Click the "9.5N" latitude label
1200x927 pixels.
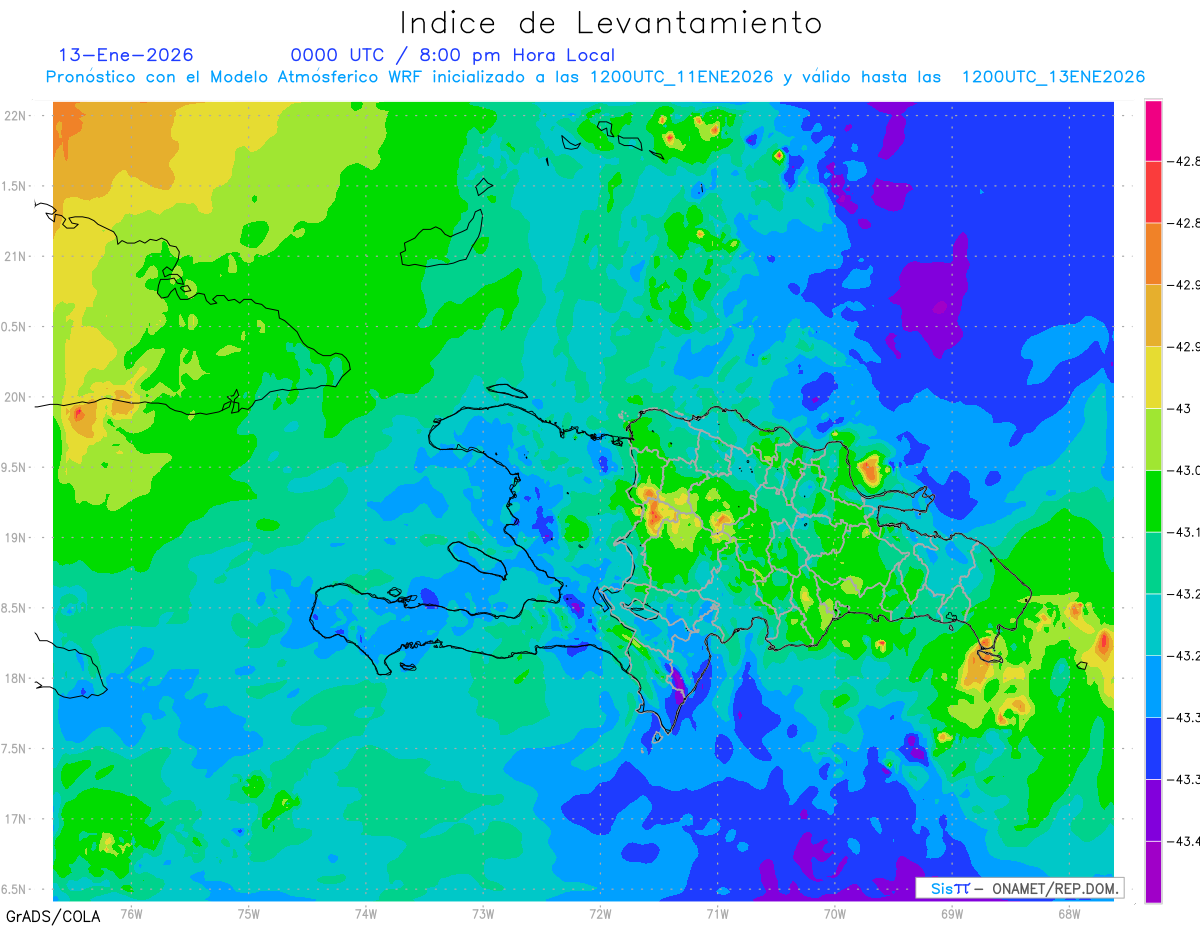click(15, 467)
